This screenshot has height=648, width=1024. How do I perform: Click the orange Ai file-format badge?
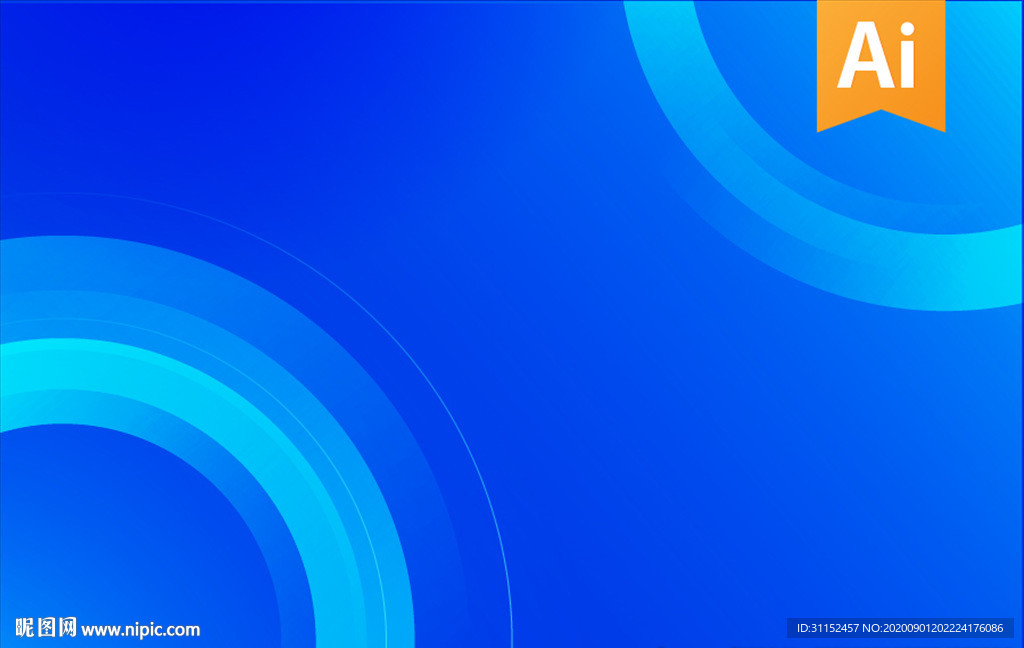click(x=881, y=65)
